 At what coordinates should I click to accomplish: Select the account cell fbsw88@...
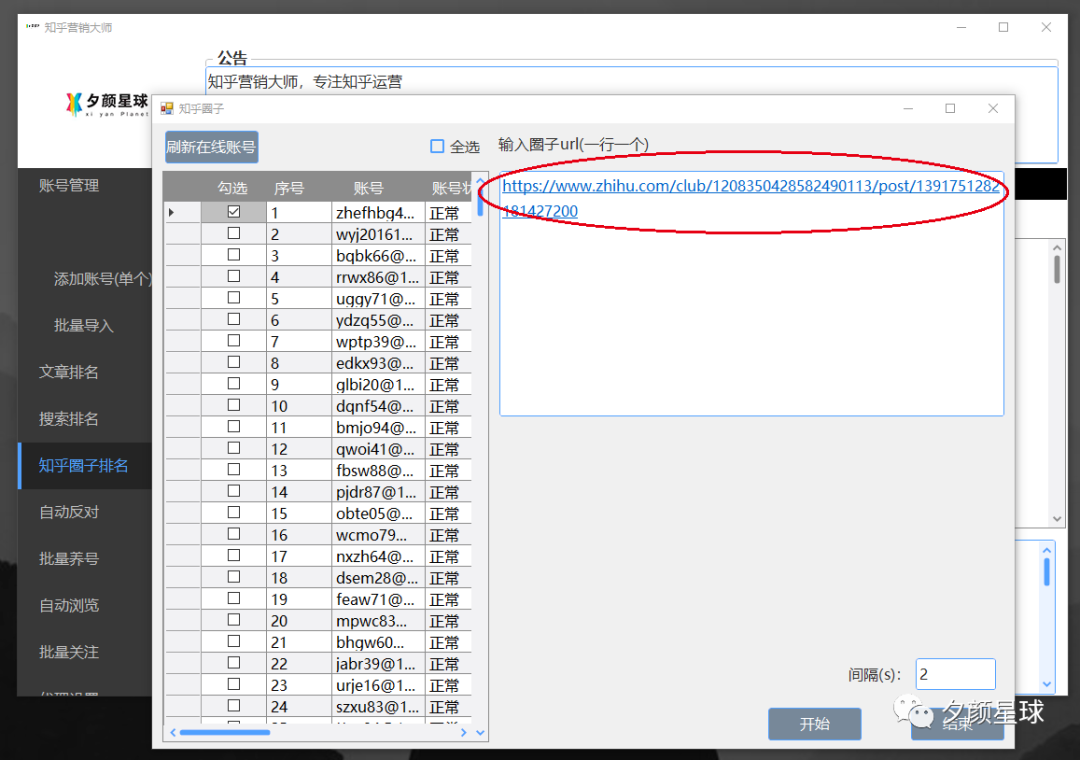pyautogui.click(x=377, y=470)
